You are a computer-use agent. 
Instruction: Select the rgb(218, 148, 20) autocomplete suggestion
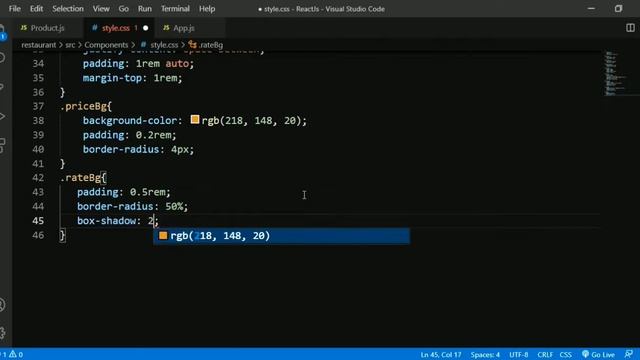coord(281,236)
